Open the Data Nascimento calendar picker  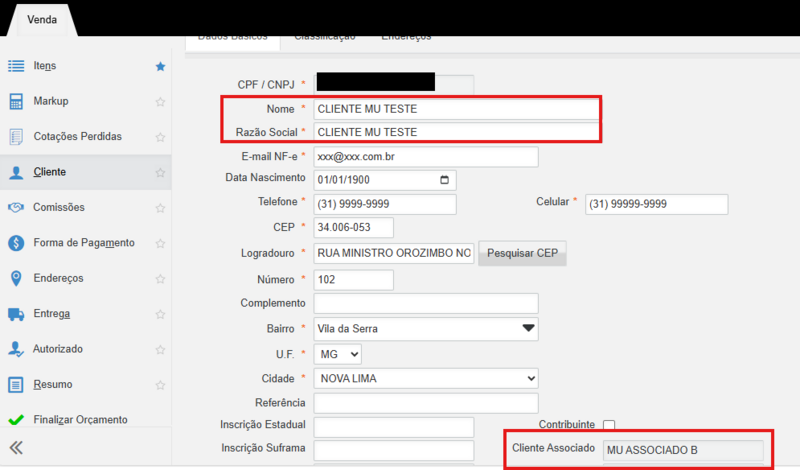pyautogui.click(x=445, y=181)
